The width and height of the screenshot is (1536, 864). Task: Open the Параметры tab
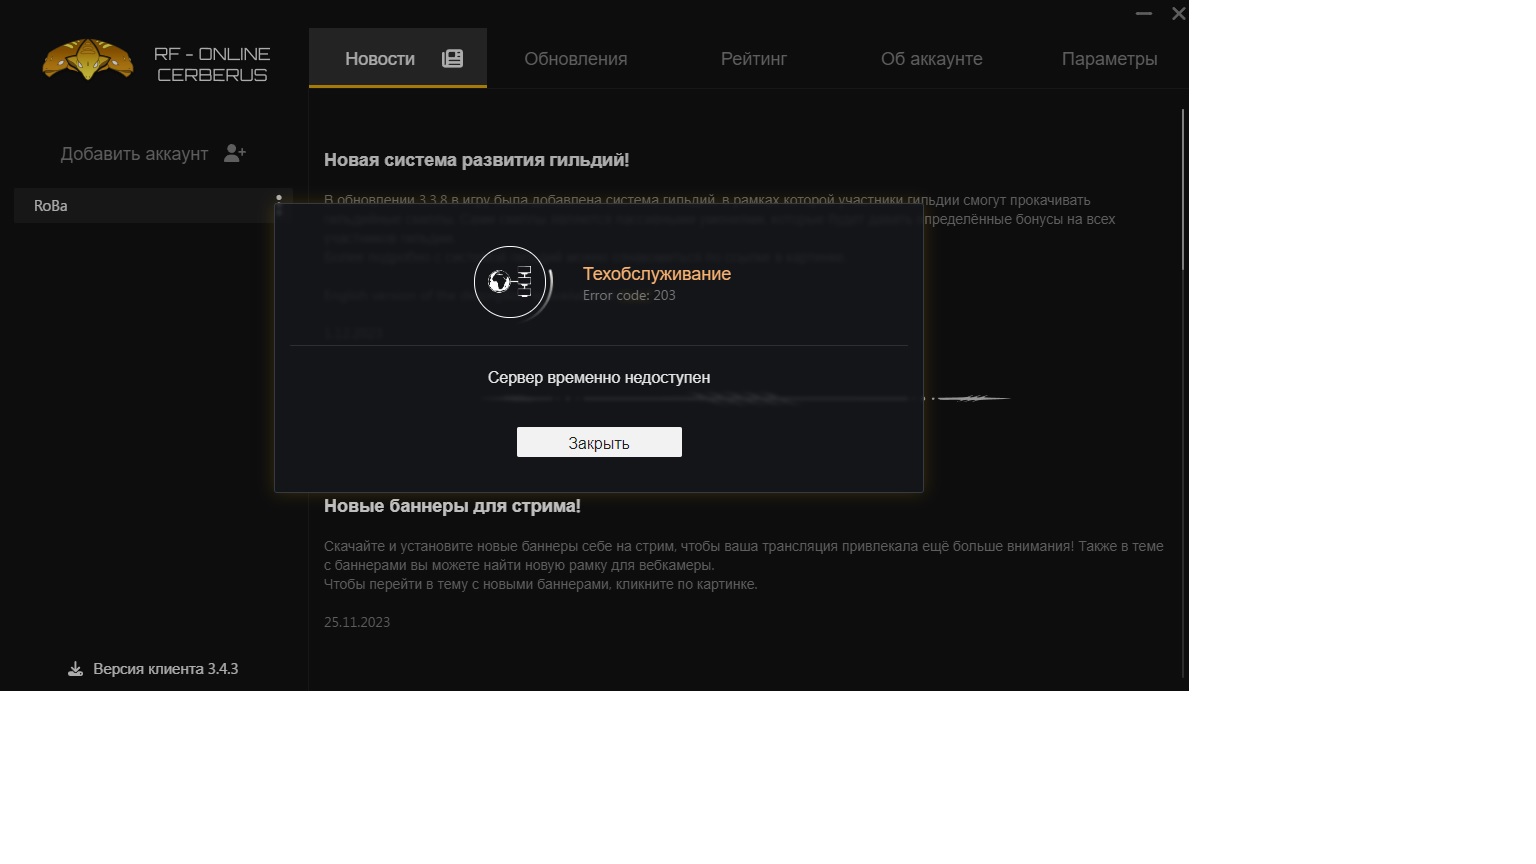[x=1109, y=59]
